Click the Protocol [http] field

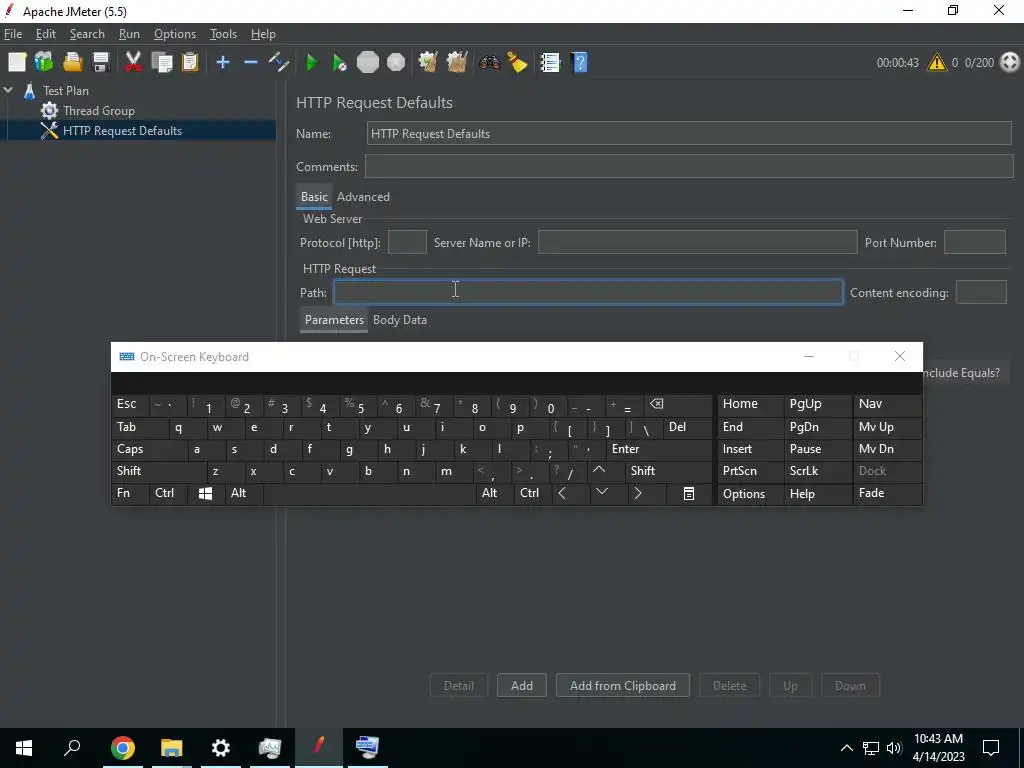point(407,242)
